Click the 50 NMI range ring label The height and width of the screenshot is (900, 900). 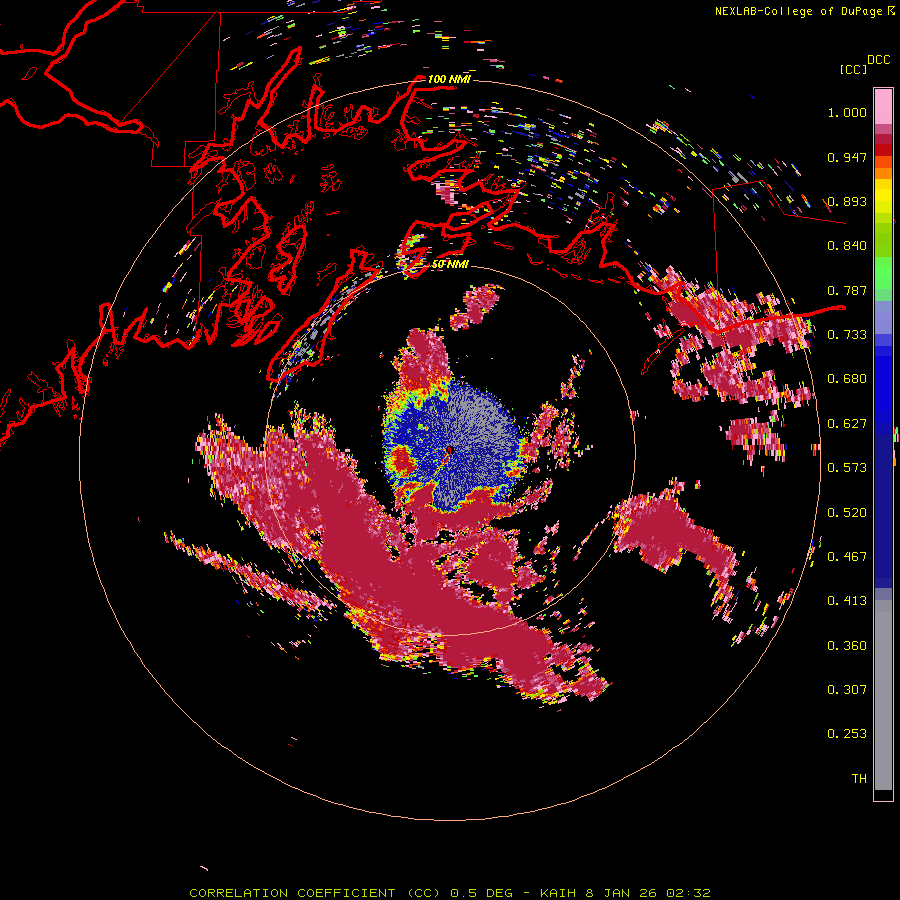[450, 265]
